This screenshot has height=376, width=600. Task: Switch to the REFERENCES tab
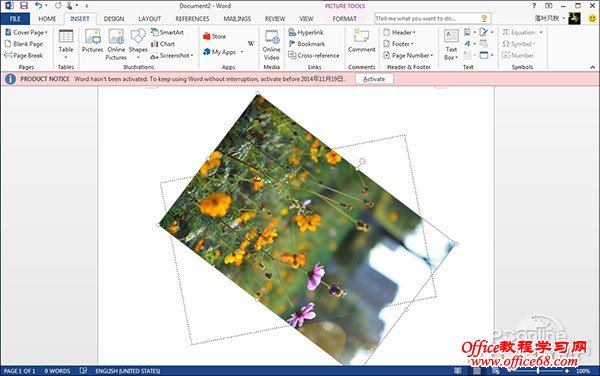[x=192, y=19]
